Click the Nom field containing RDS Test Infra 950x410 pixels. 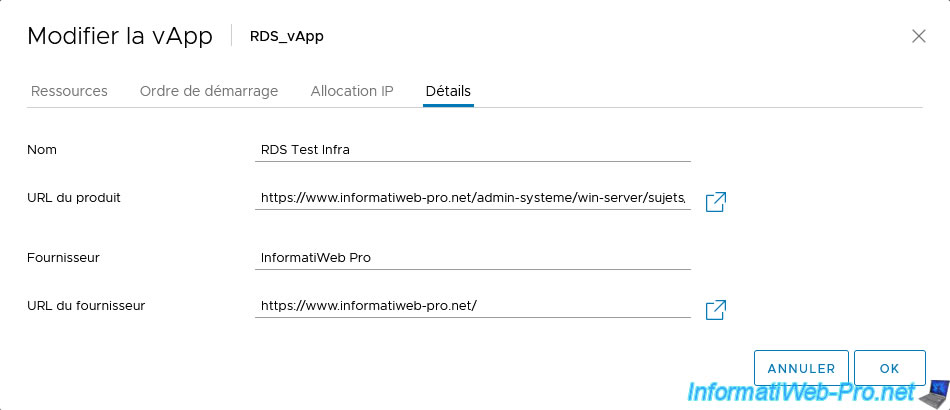pyautogui.click(x=473, y=150)
